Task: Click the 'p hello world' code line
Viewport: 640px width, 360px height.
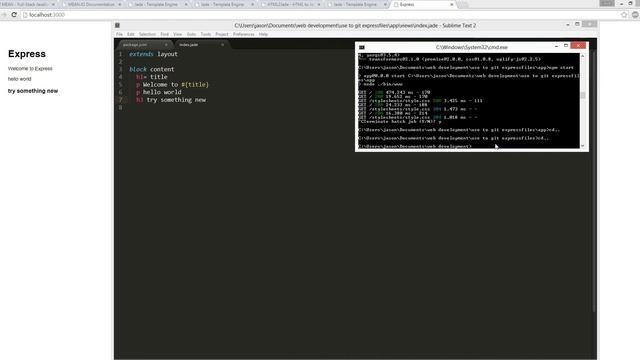Action: (159, 92)
